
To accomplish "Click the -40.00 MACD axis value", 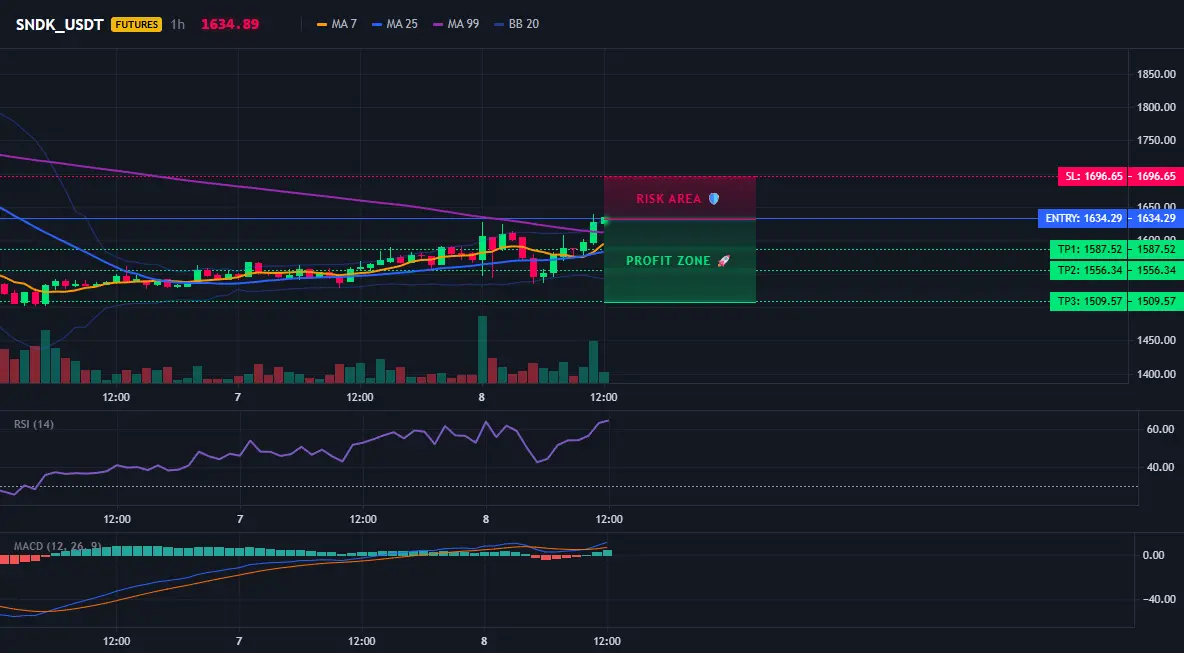I will pos(1160,599).
